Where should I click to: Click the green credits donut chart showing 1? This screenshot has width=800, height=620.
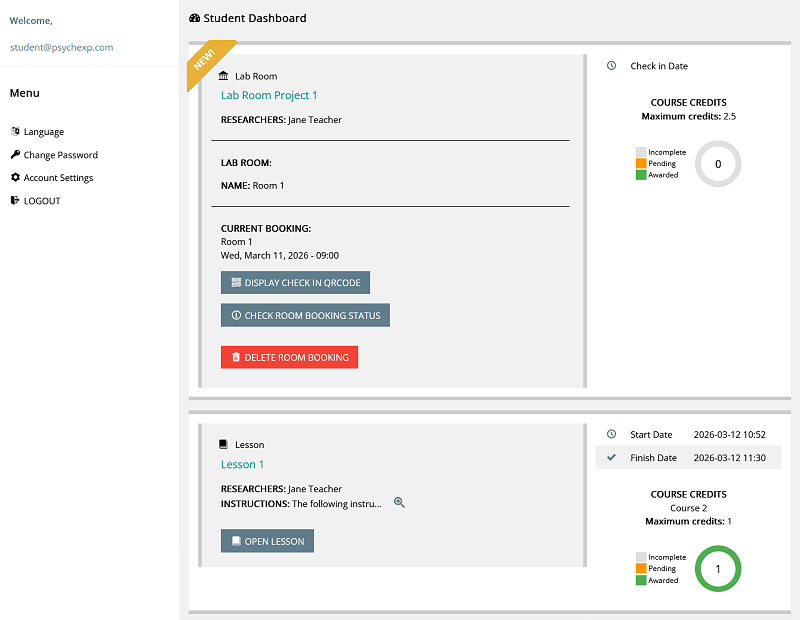pyautogui.click(x=717, y=569)
